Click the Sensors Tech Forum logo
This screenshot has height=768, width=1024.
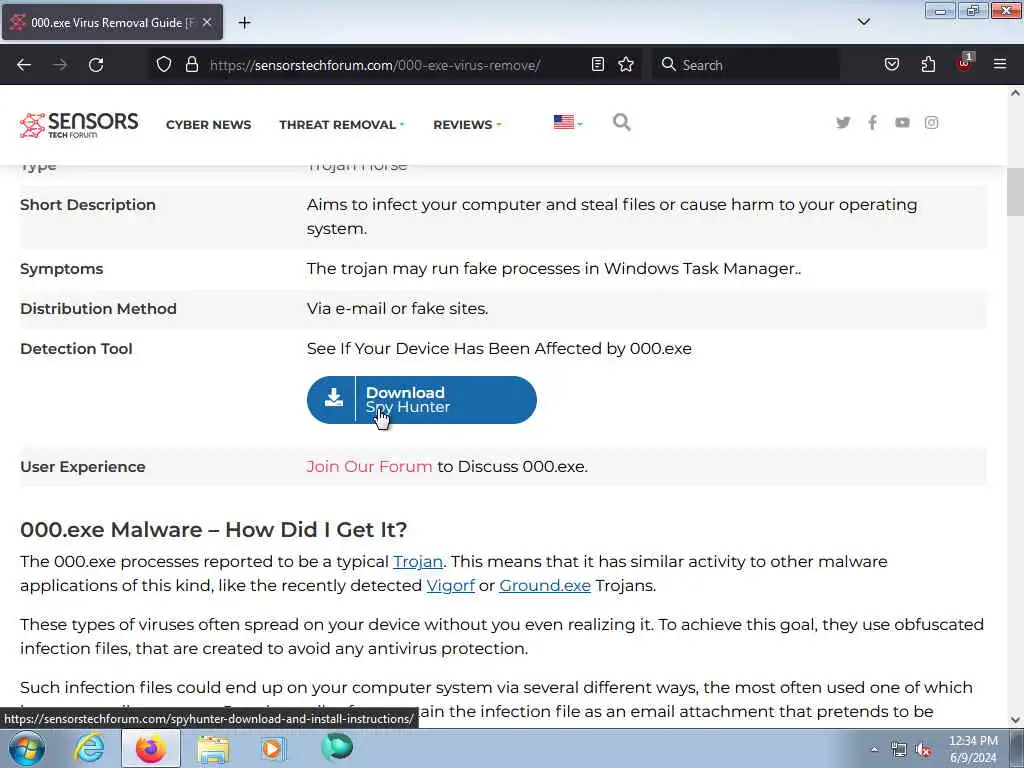tap(79, 125)
